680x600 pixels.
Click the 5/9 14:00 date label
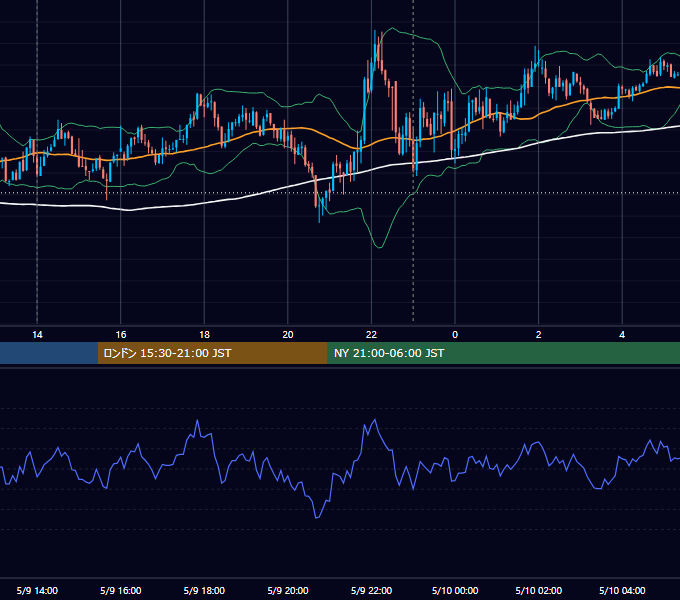click(x=37, y=590)
